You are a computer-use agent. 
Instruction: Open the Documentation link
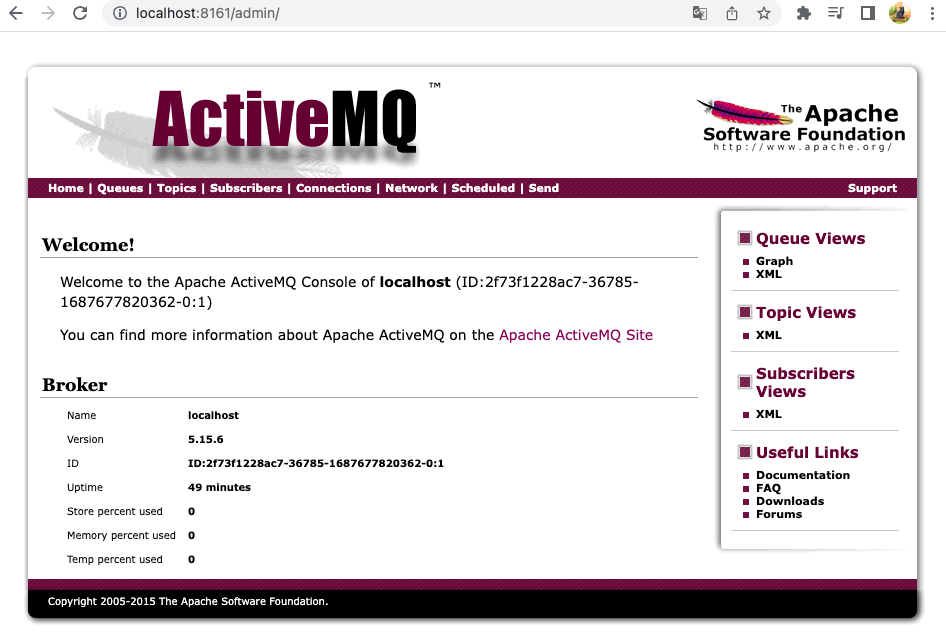pos(802,475)
